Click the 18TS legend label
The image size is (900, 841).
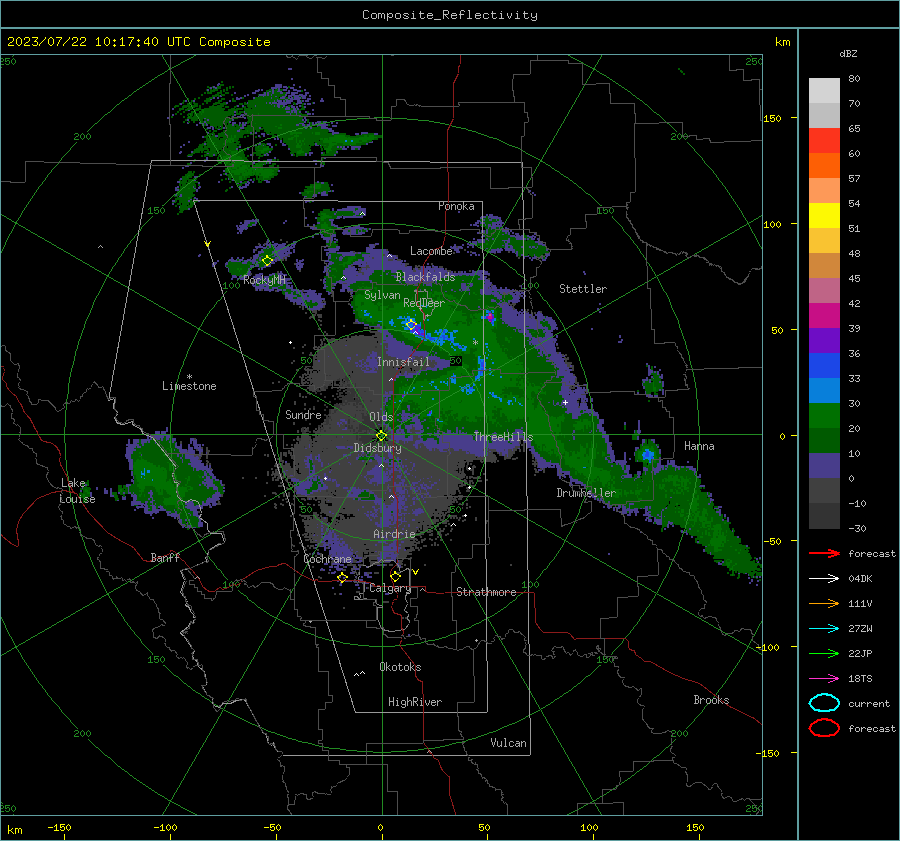860,679
